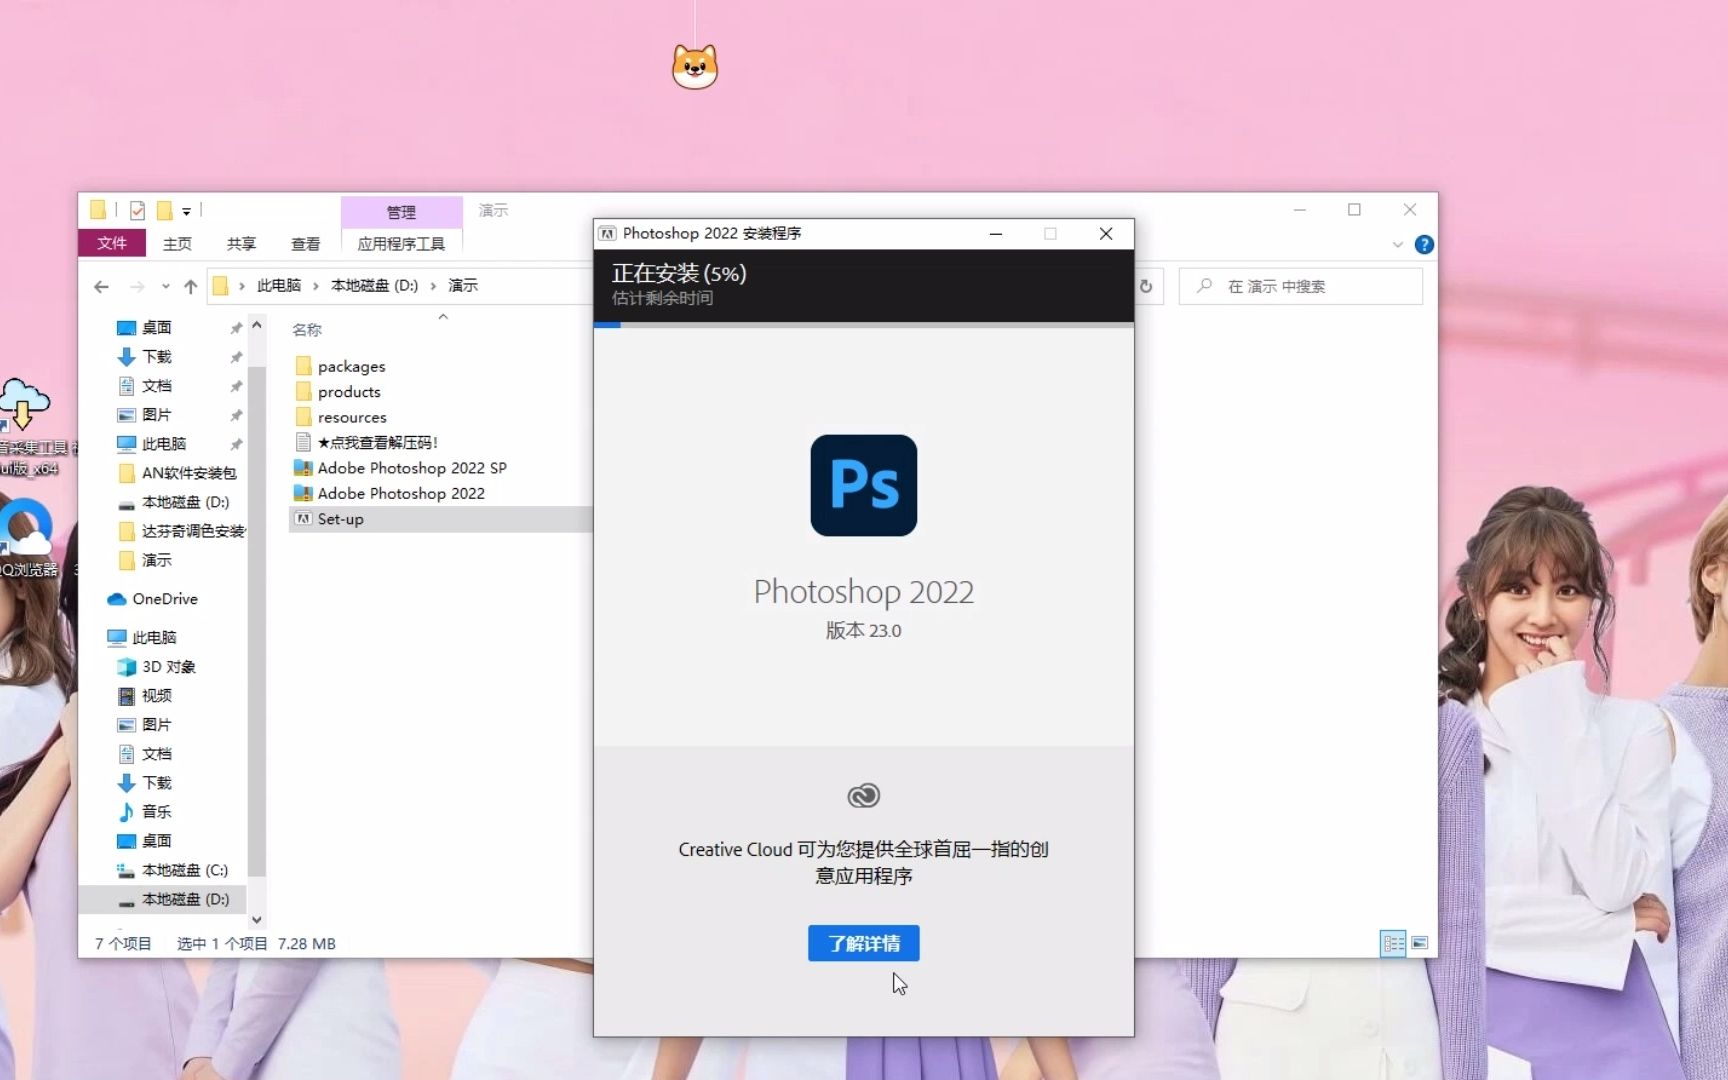The image size is (1728, 1080).
Task: Click the installer progress bar
Action: 863,324
